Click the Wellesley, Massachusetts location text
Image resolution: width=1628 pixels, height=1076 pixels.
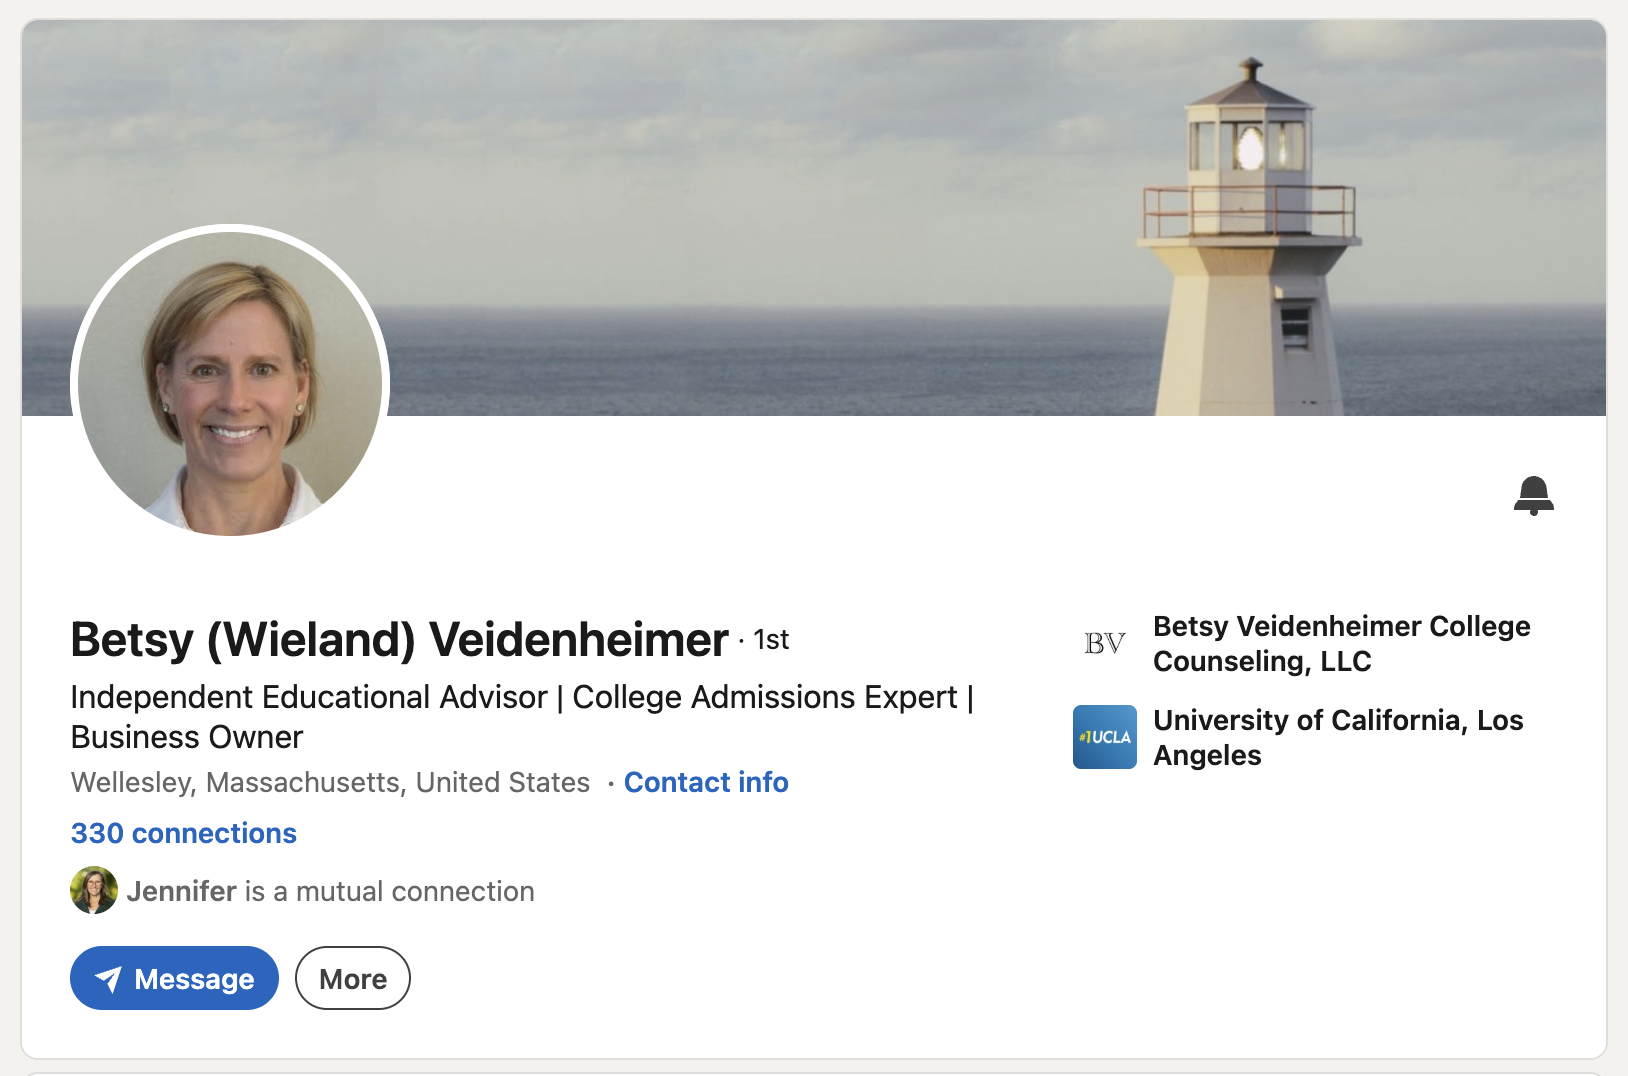330,782
